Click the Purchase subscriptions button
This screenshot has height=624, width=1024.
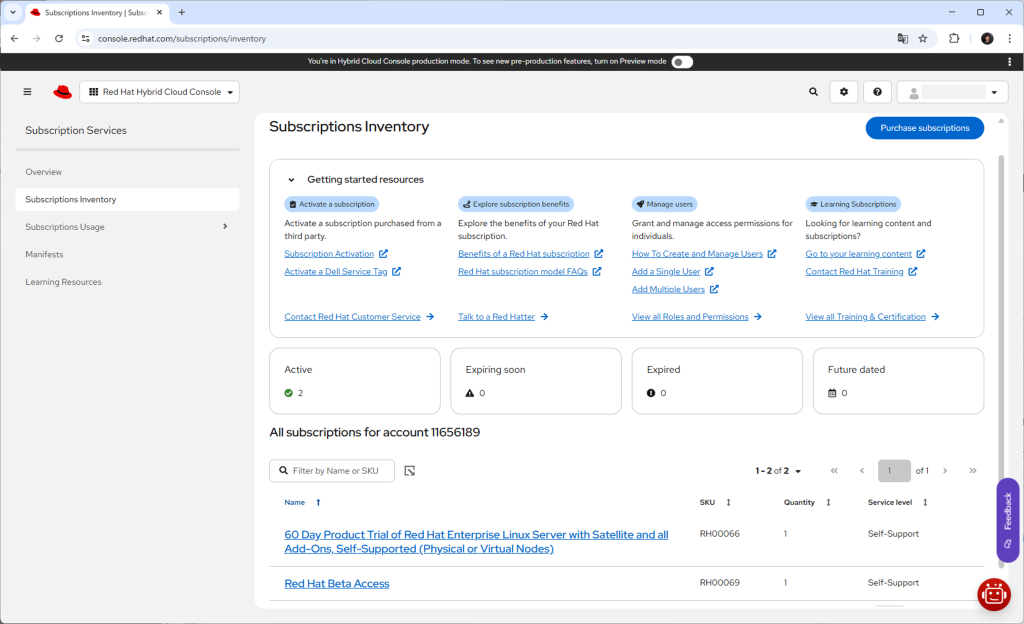point(924,128)
